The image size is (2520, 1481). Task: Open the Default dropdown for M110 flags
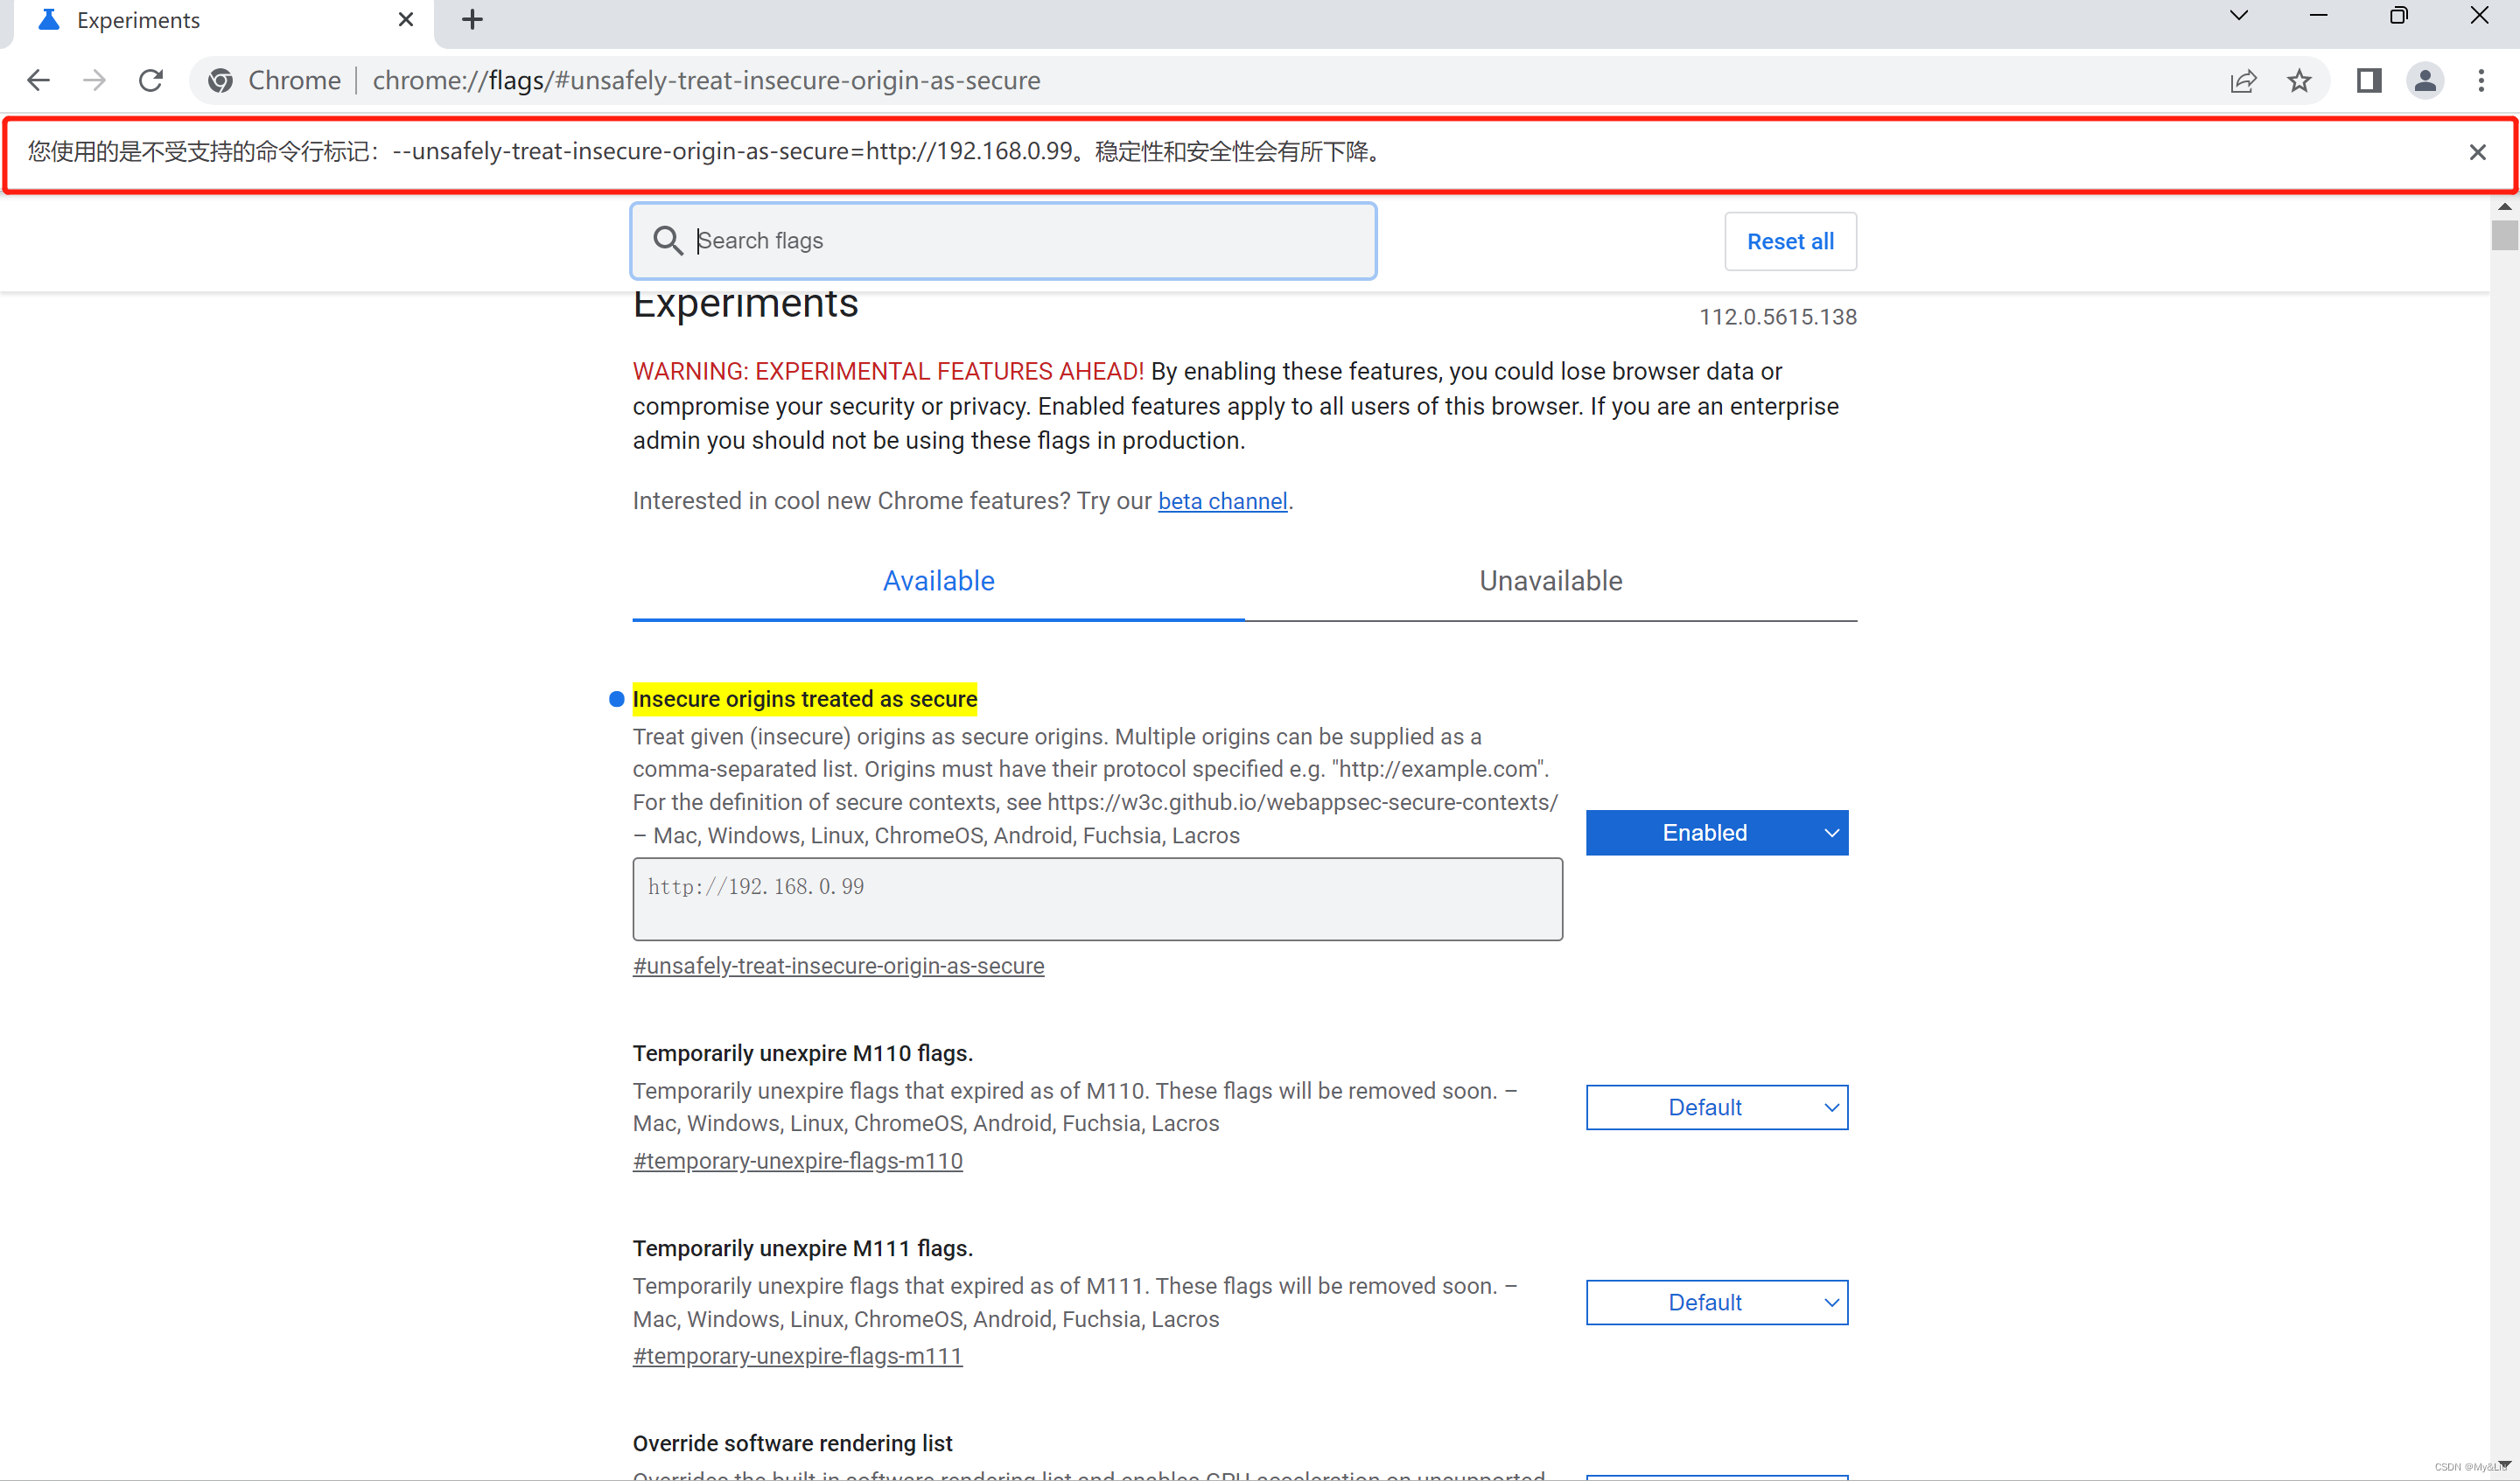click(x=1716, y=1107)
